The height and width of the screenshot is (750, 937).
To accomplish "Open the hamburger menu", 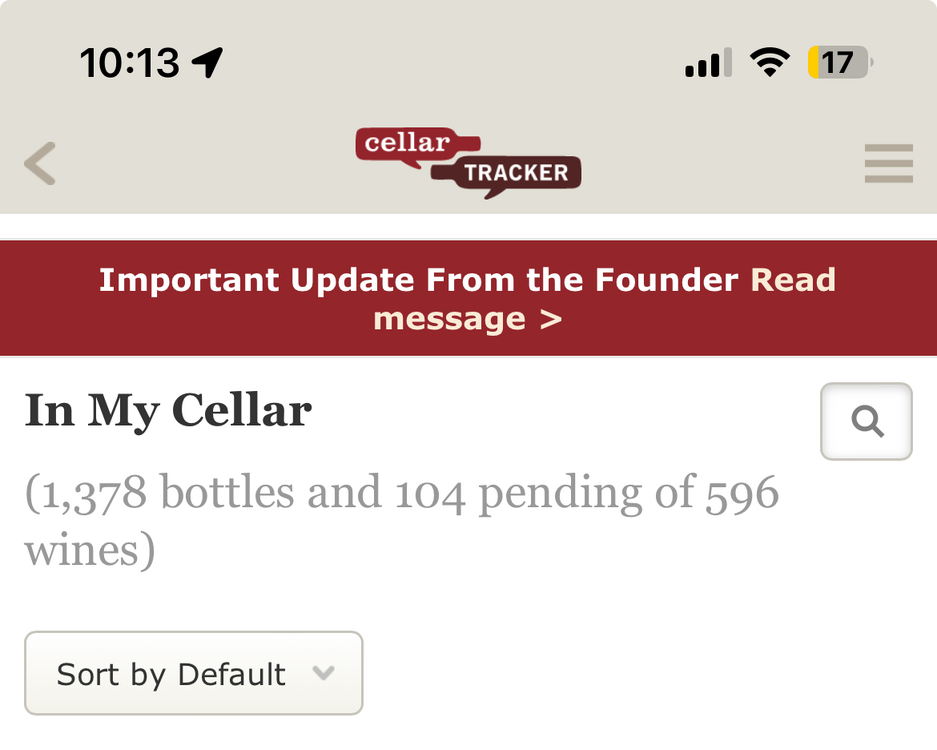I will (888, 164).
